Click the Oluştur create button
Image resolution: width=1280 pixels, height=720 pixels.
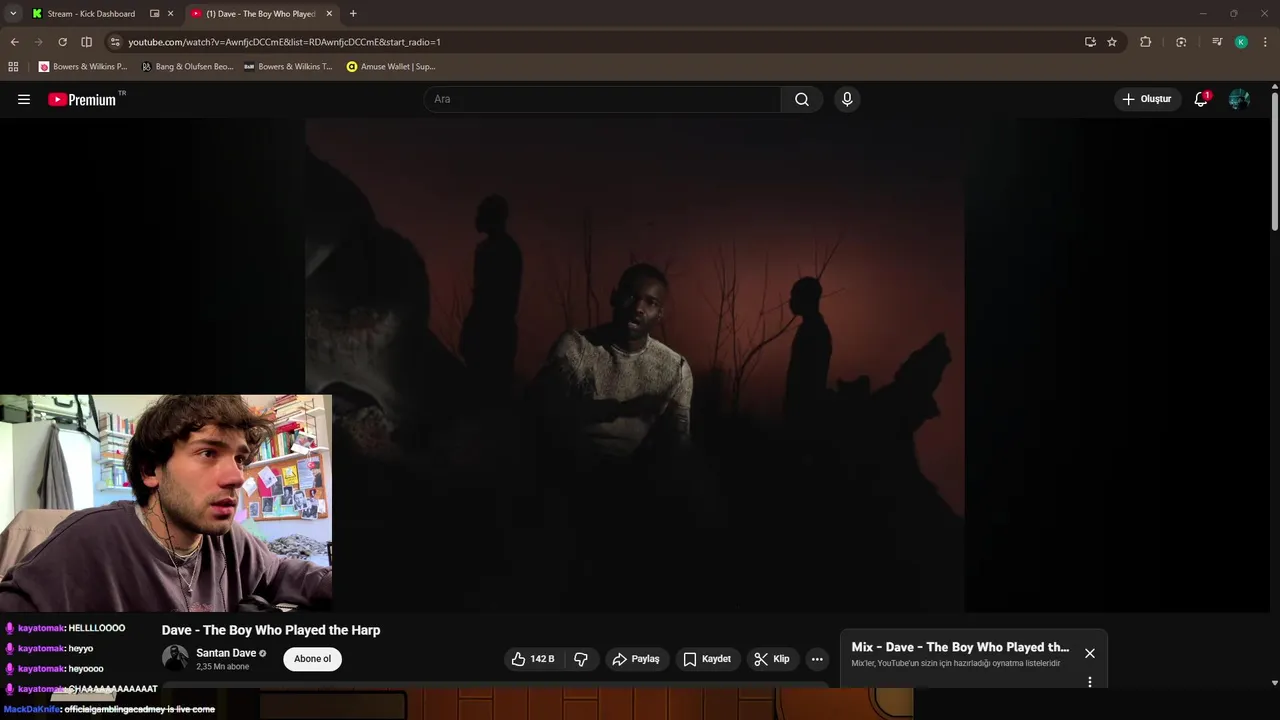pos(1147,99)
